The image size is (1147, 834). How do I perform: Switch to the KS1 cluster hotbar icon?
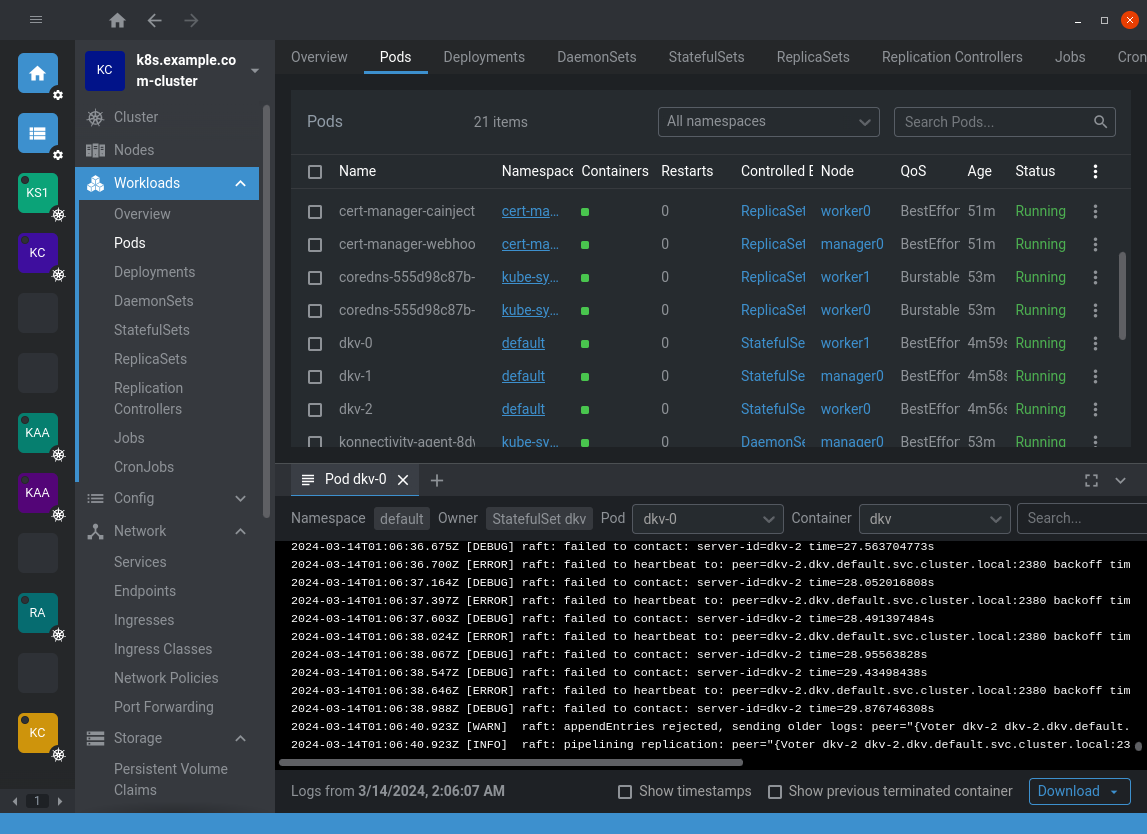tap(37, 193)
